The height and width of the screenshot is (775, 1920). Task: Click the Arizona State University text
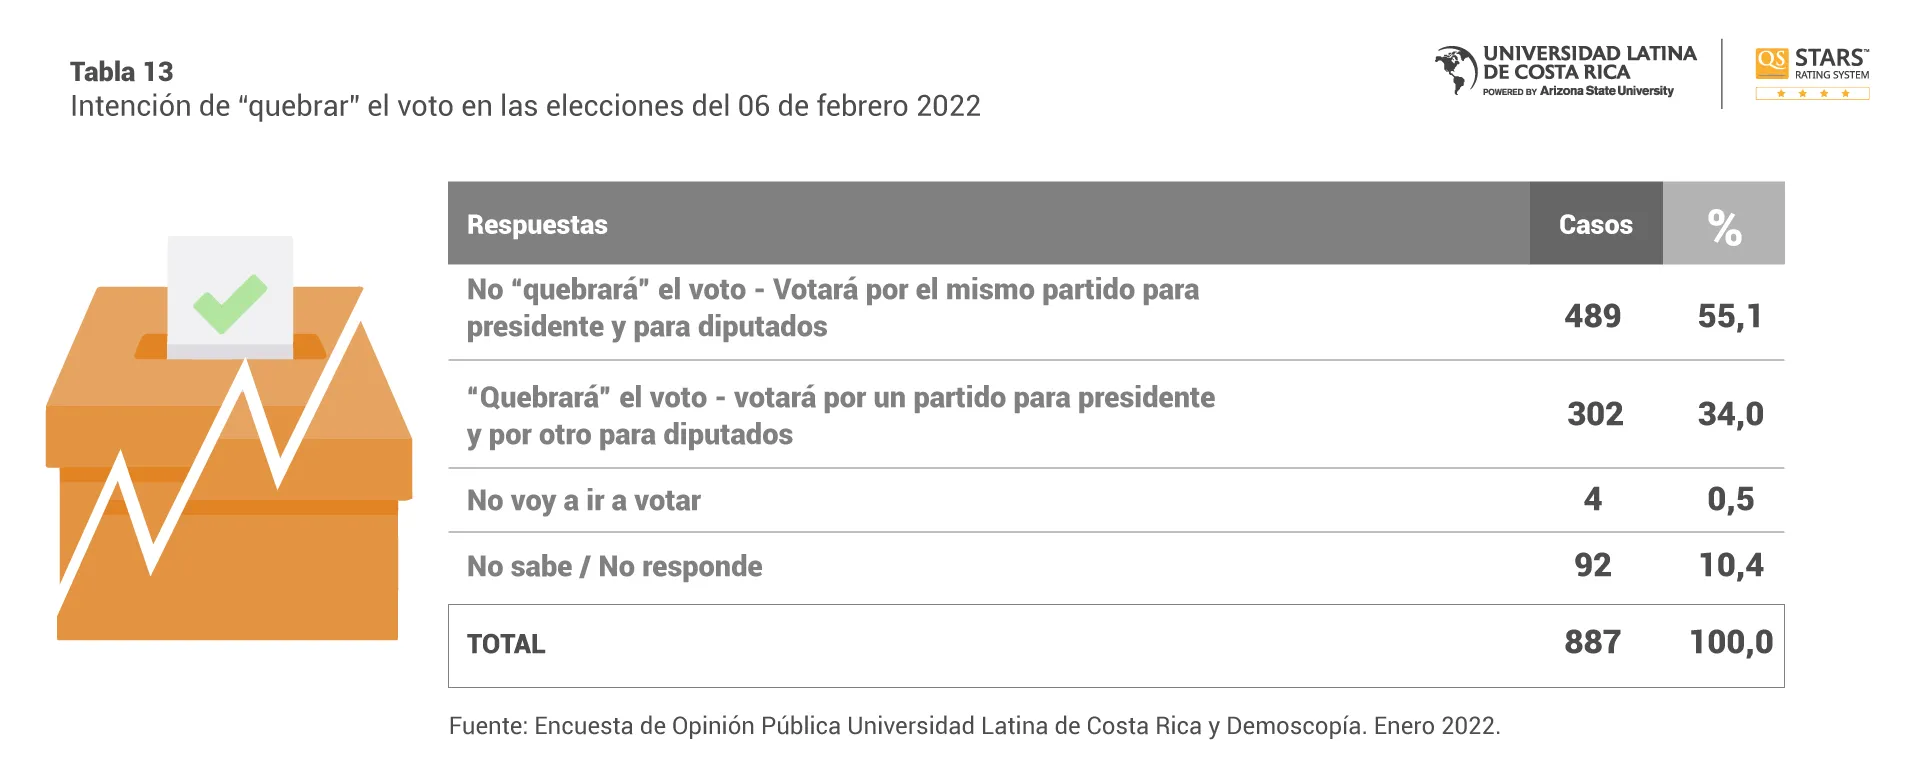point(1606,91)
